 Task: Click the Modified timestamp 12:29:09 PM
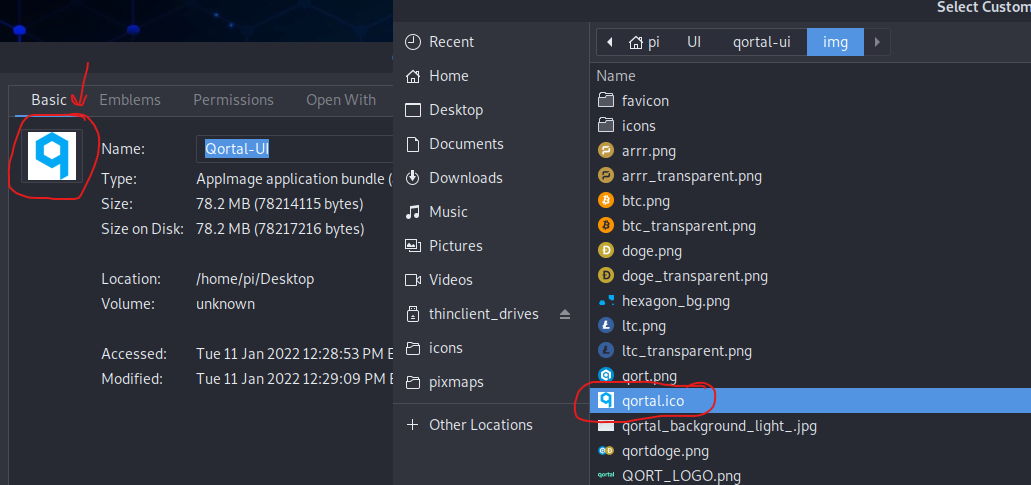click(x=294, y=379)
